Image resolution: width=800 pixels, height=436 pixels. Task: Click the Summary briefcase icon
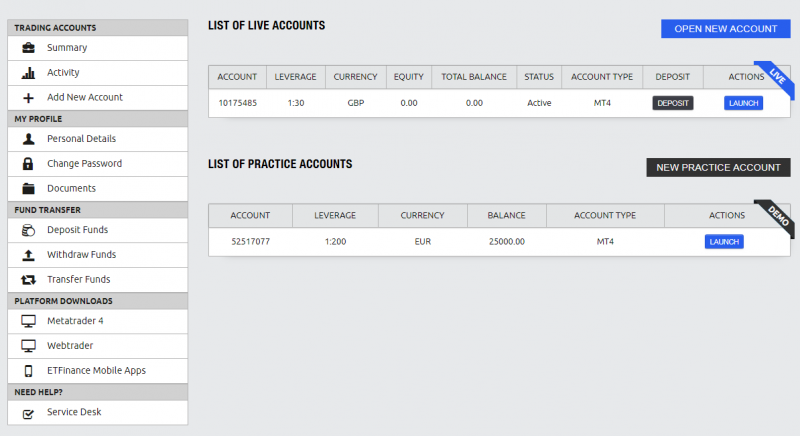pyautogui.click(x=29, y=47)
